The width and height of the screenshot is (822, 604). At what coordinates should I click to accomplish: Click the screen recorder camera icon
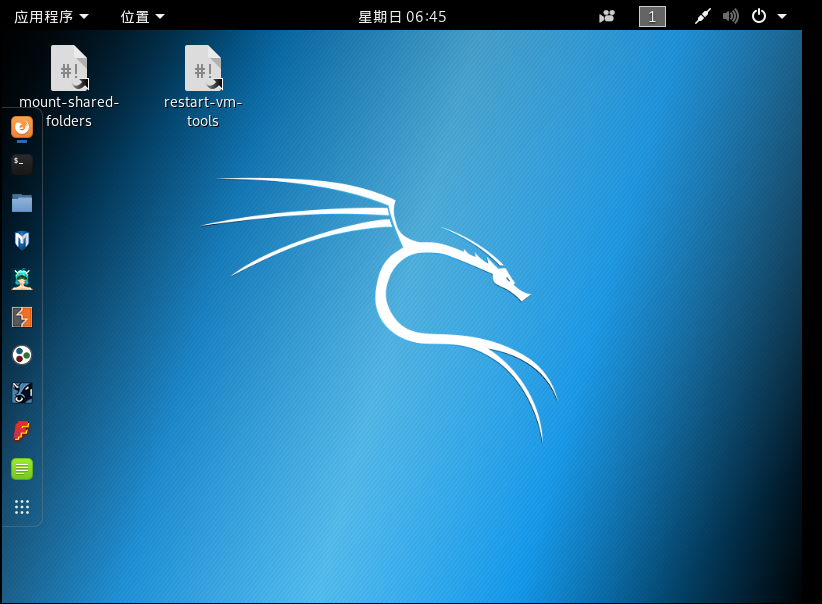click(x=607, y=16)
